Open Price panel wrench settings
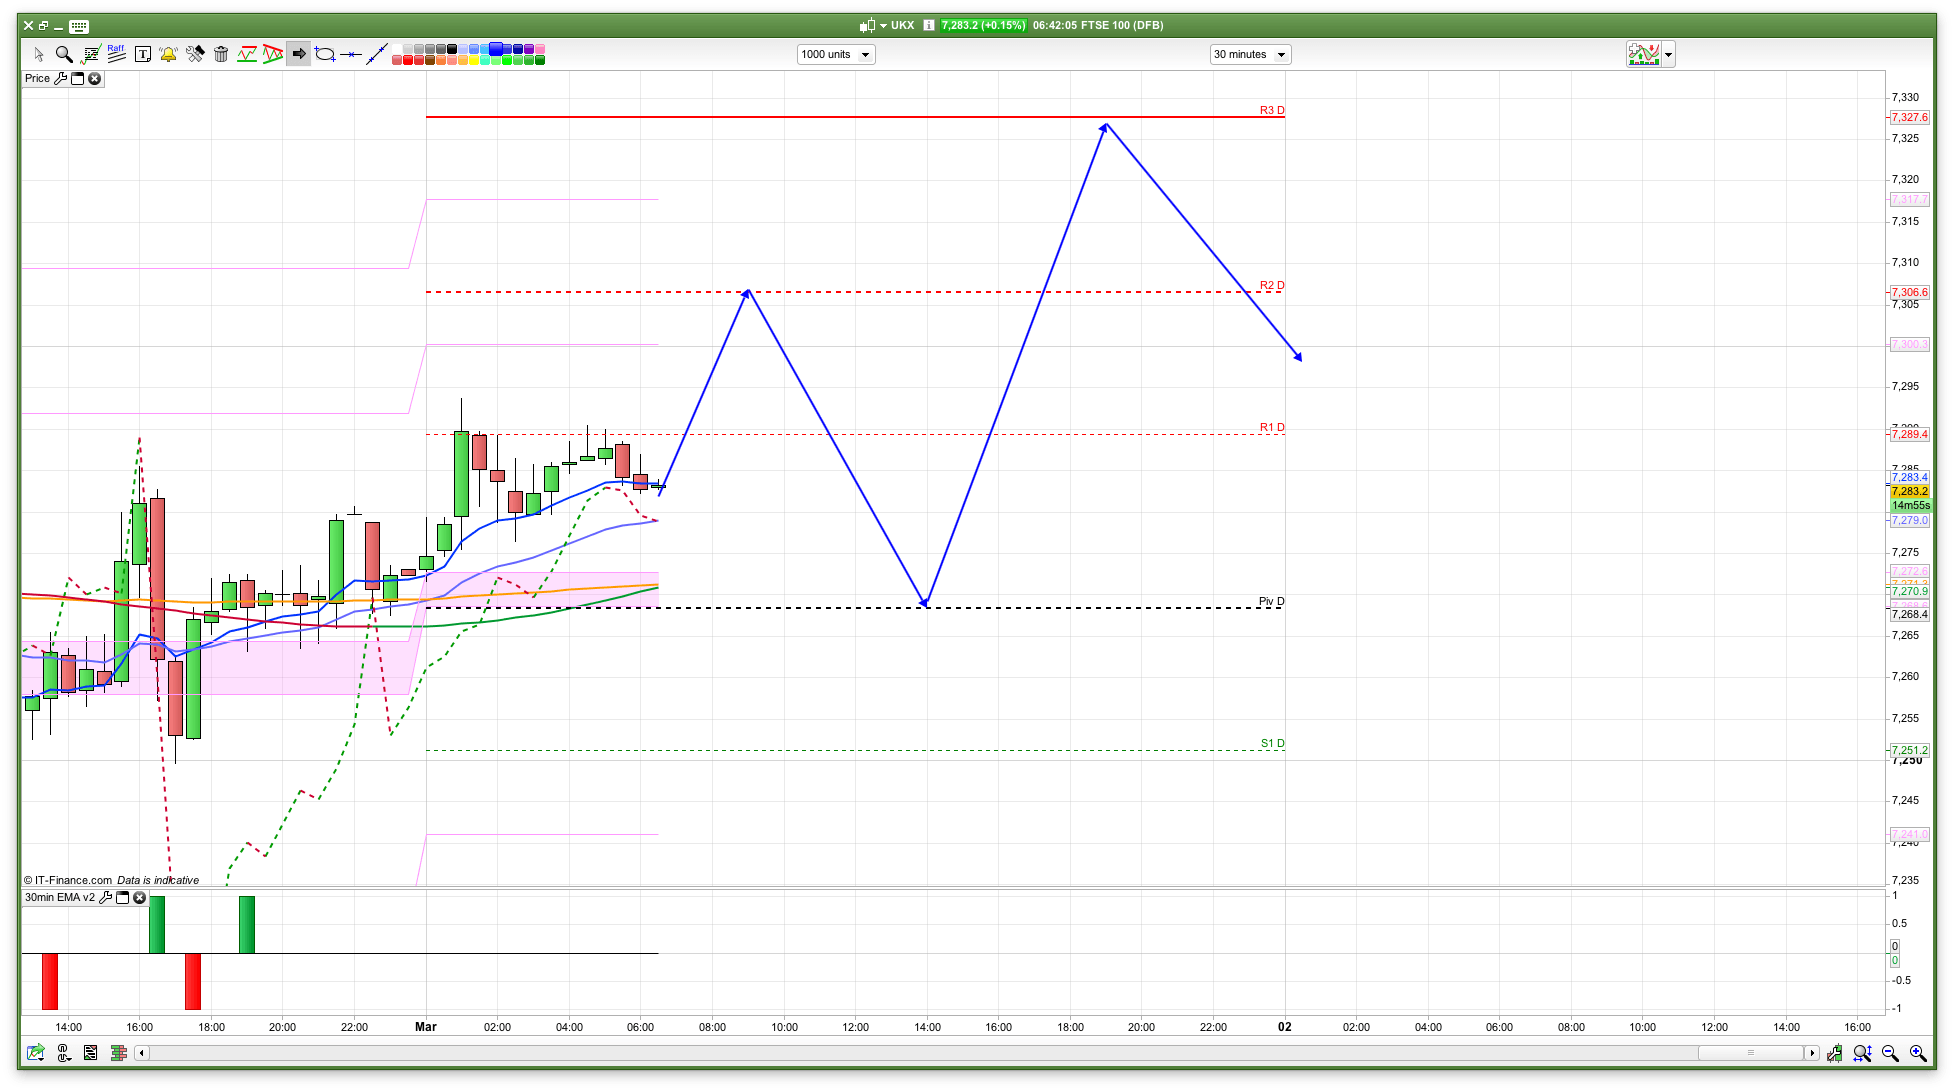The image size is (1954, 1091). click(60, 78)
